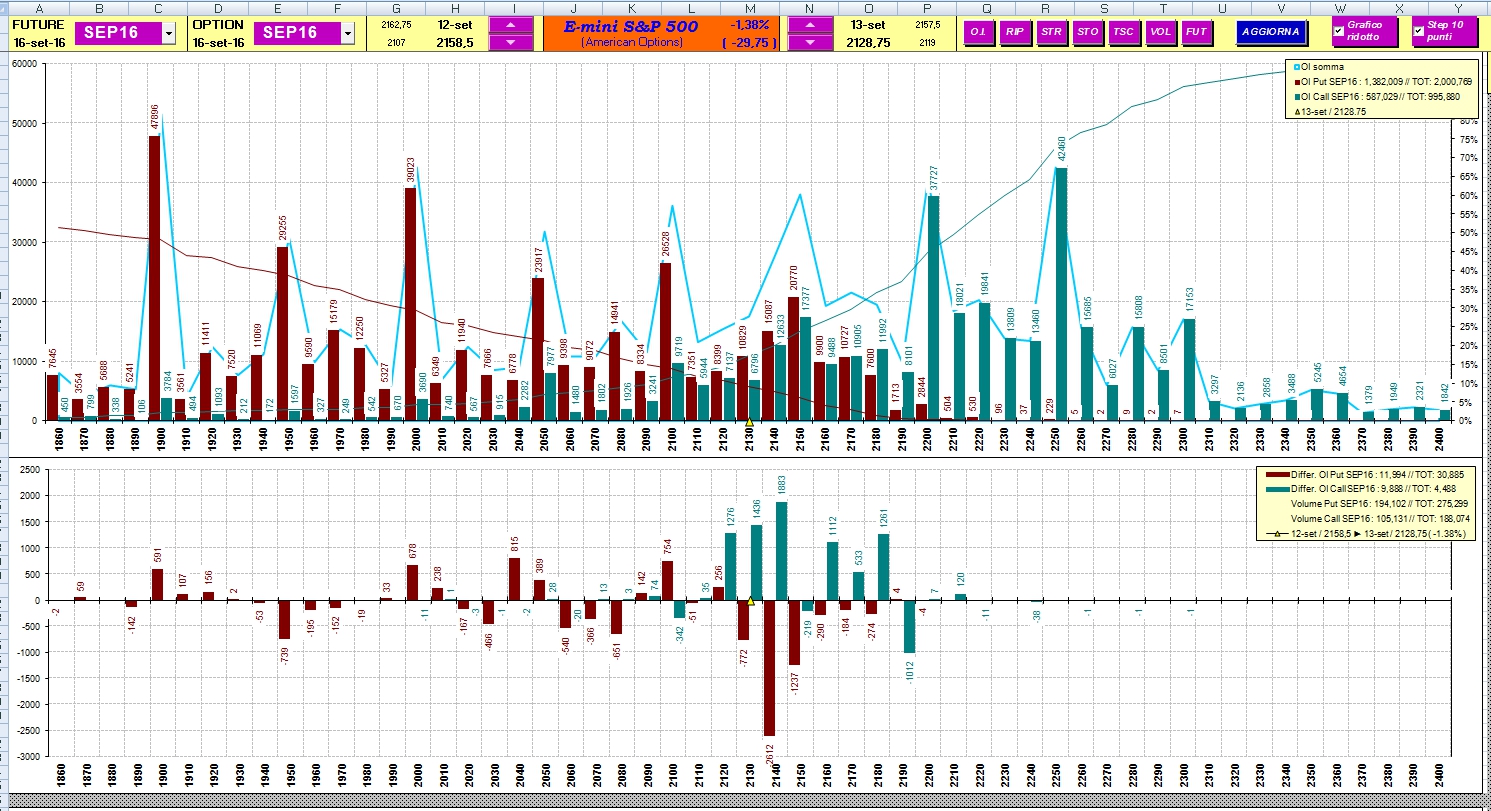Step the 12-set date up with the arrow
This screenshot has width=1491, height=811.
(x=511, y=26)
